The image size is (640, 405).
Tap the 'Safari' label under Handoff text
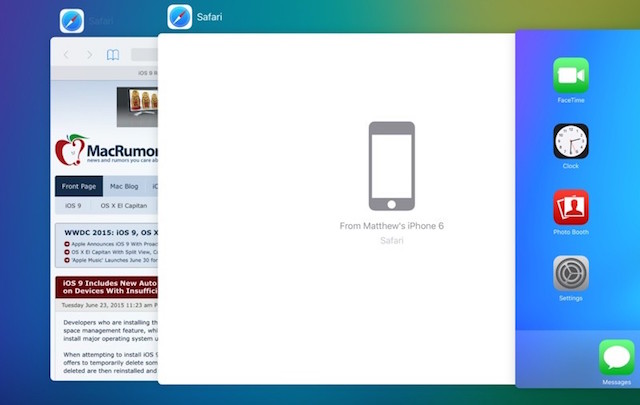(x=392, y=240)
